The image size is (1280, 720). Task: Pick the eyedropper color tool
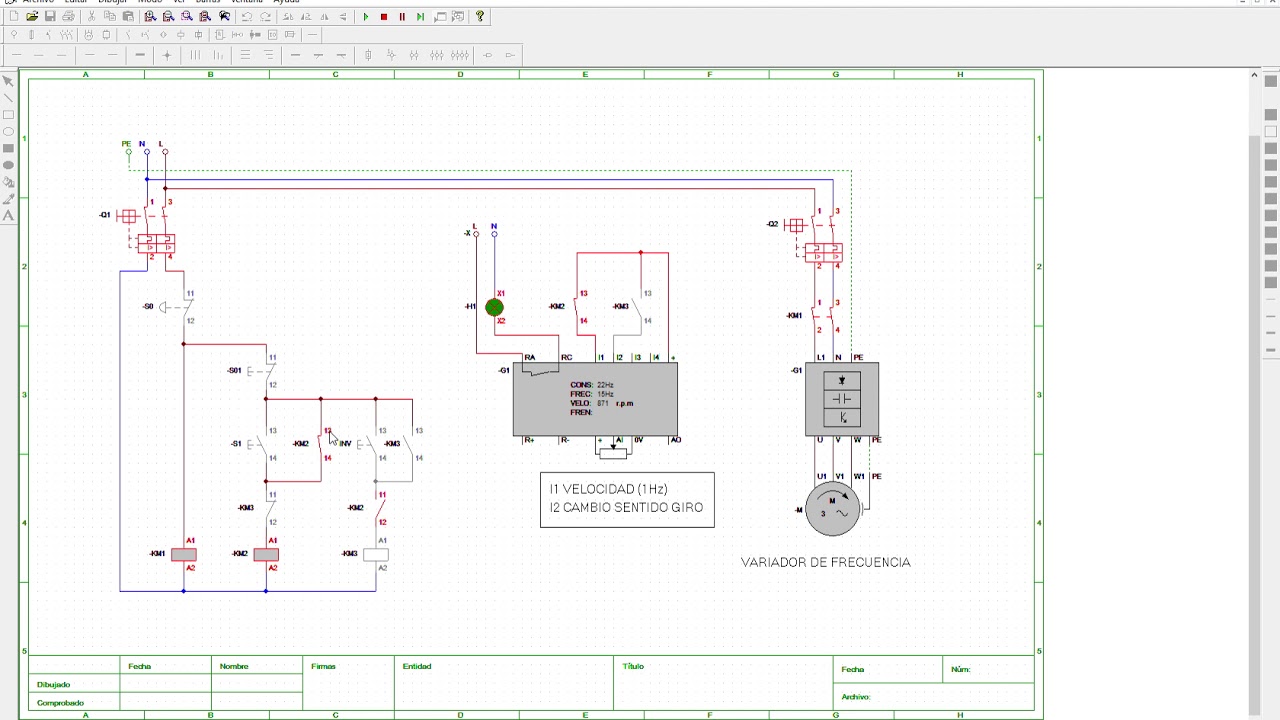[8, 199]
